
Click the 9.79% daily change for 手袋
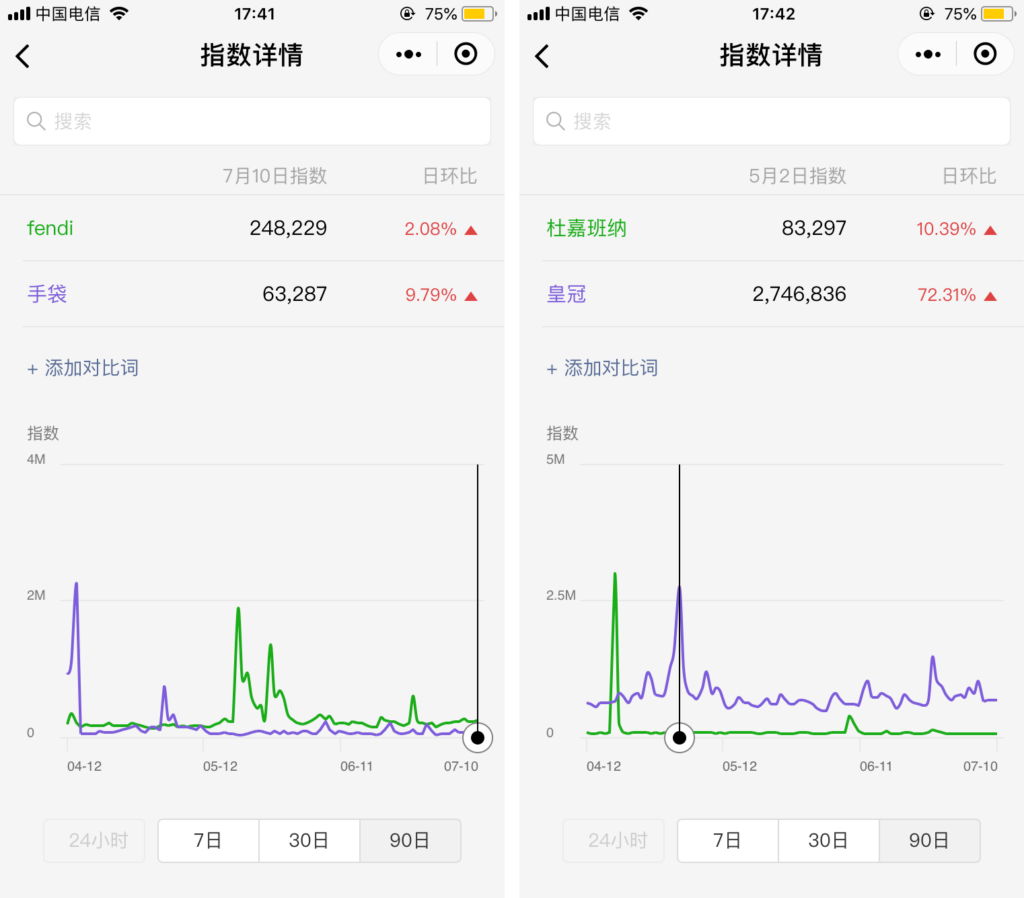430,295
